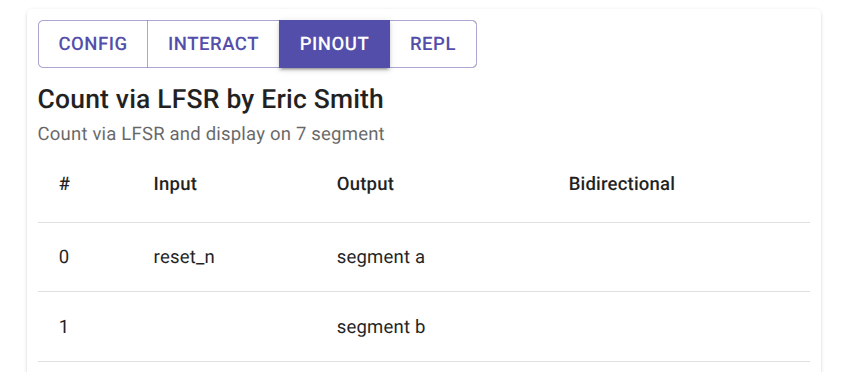846x372 pixels.
Task: Select the PINOUT tab
Action: coord(334,44)
